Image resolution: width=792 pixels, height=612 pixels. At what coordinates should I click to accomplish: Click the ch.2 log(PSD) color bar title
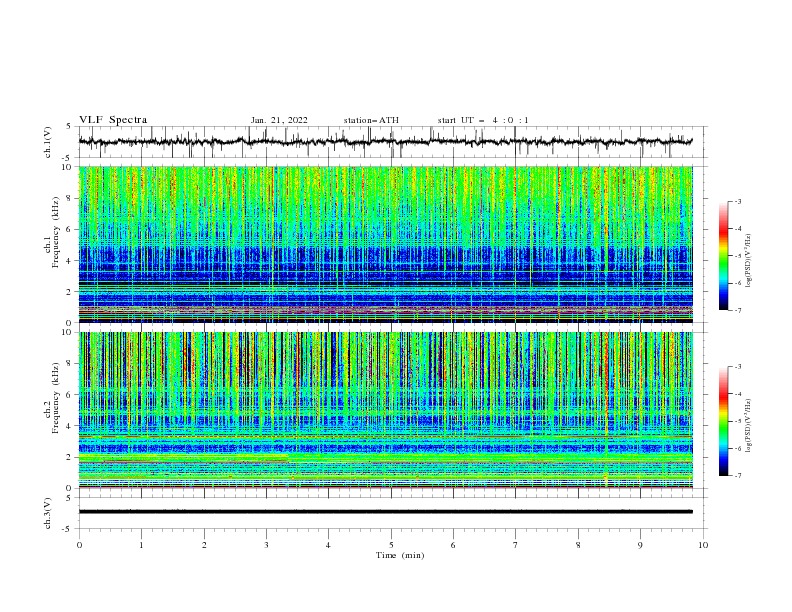(x=749, y=425)
